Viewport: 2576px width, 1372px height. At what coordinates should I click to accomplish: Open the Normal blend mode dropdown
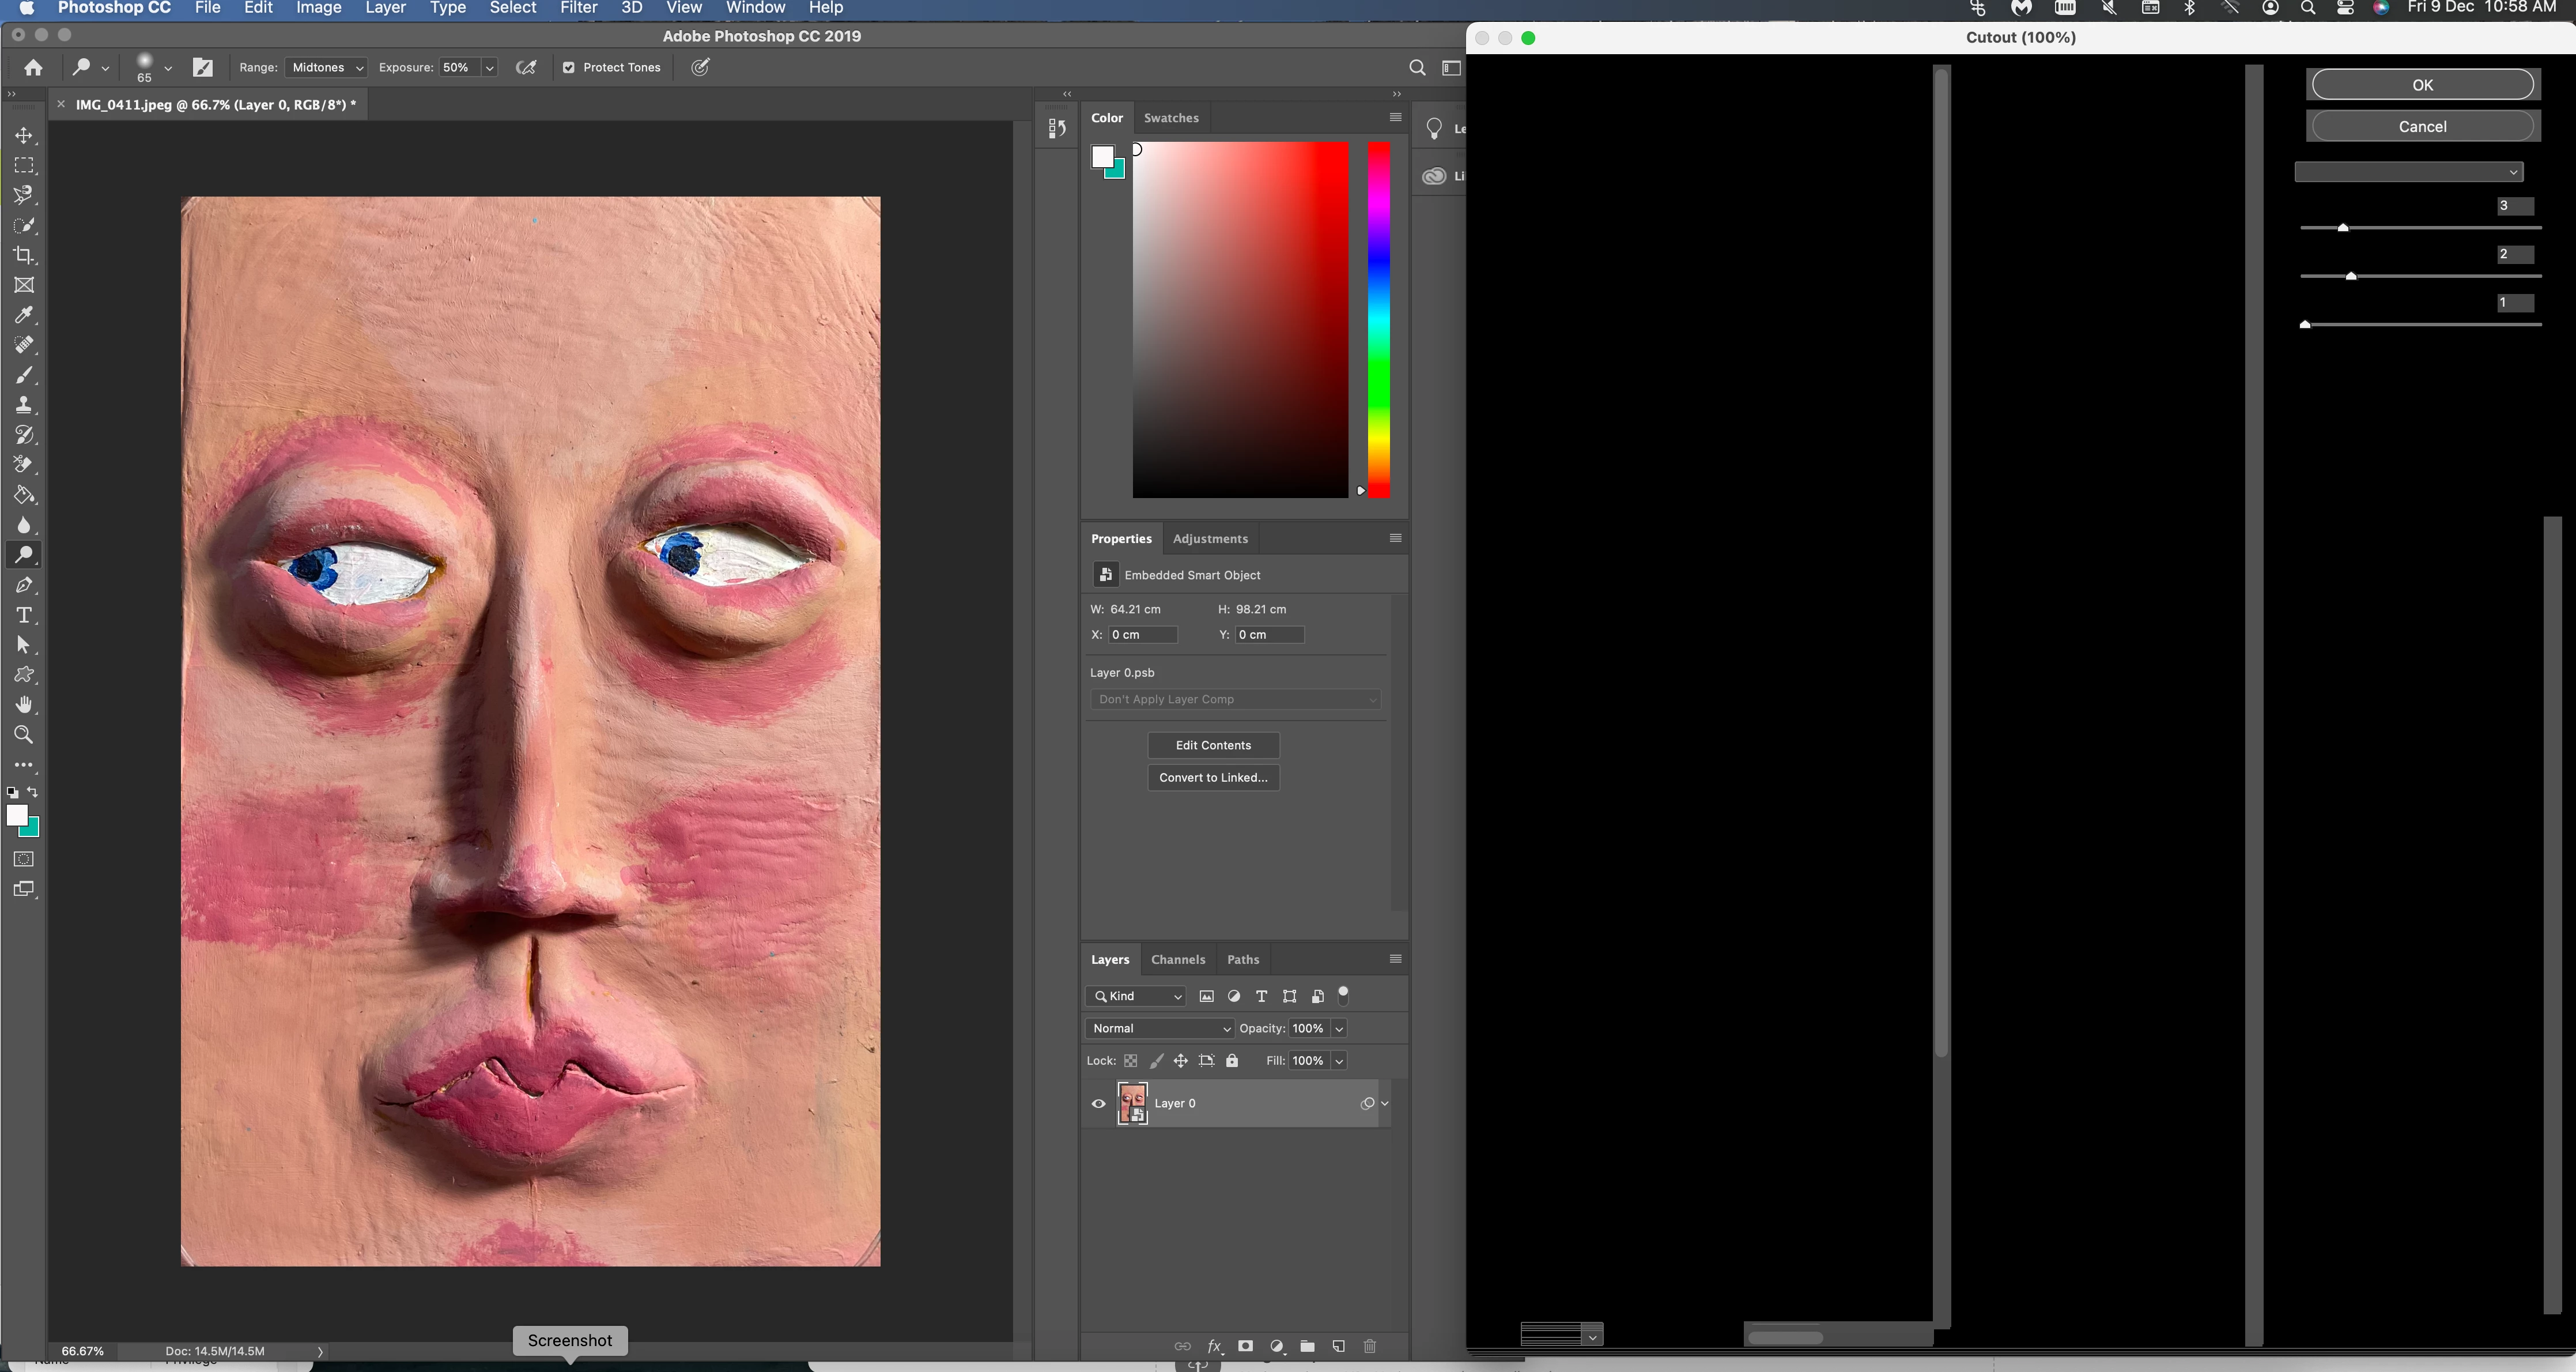[1160, 1028]
